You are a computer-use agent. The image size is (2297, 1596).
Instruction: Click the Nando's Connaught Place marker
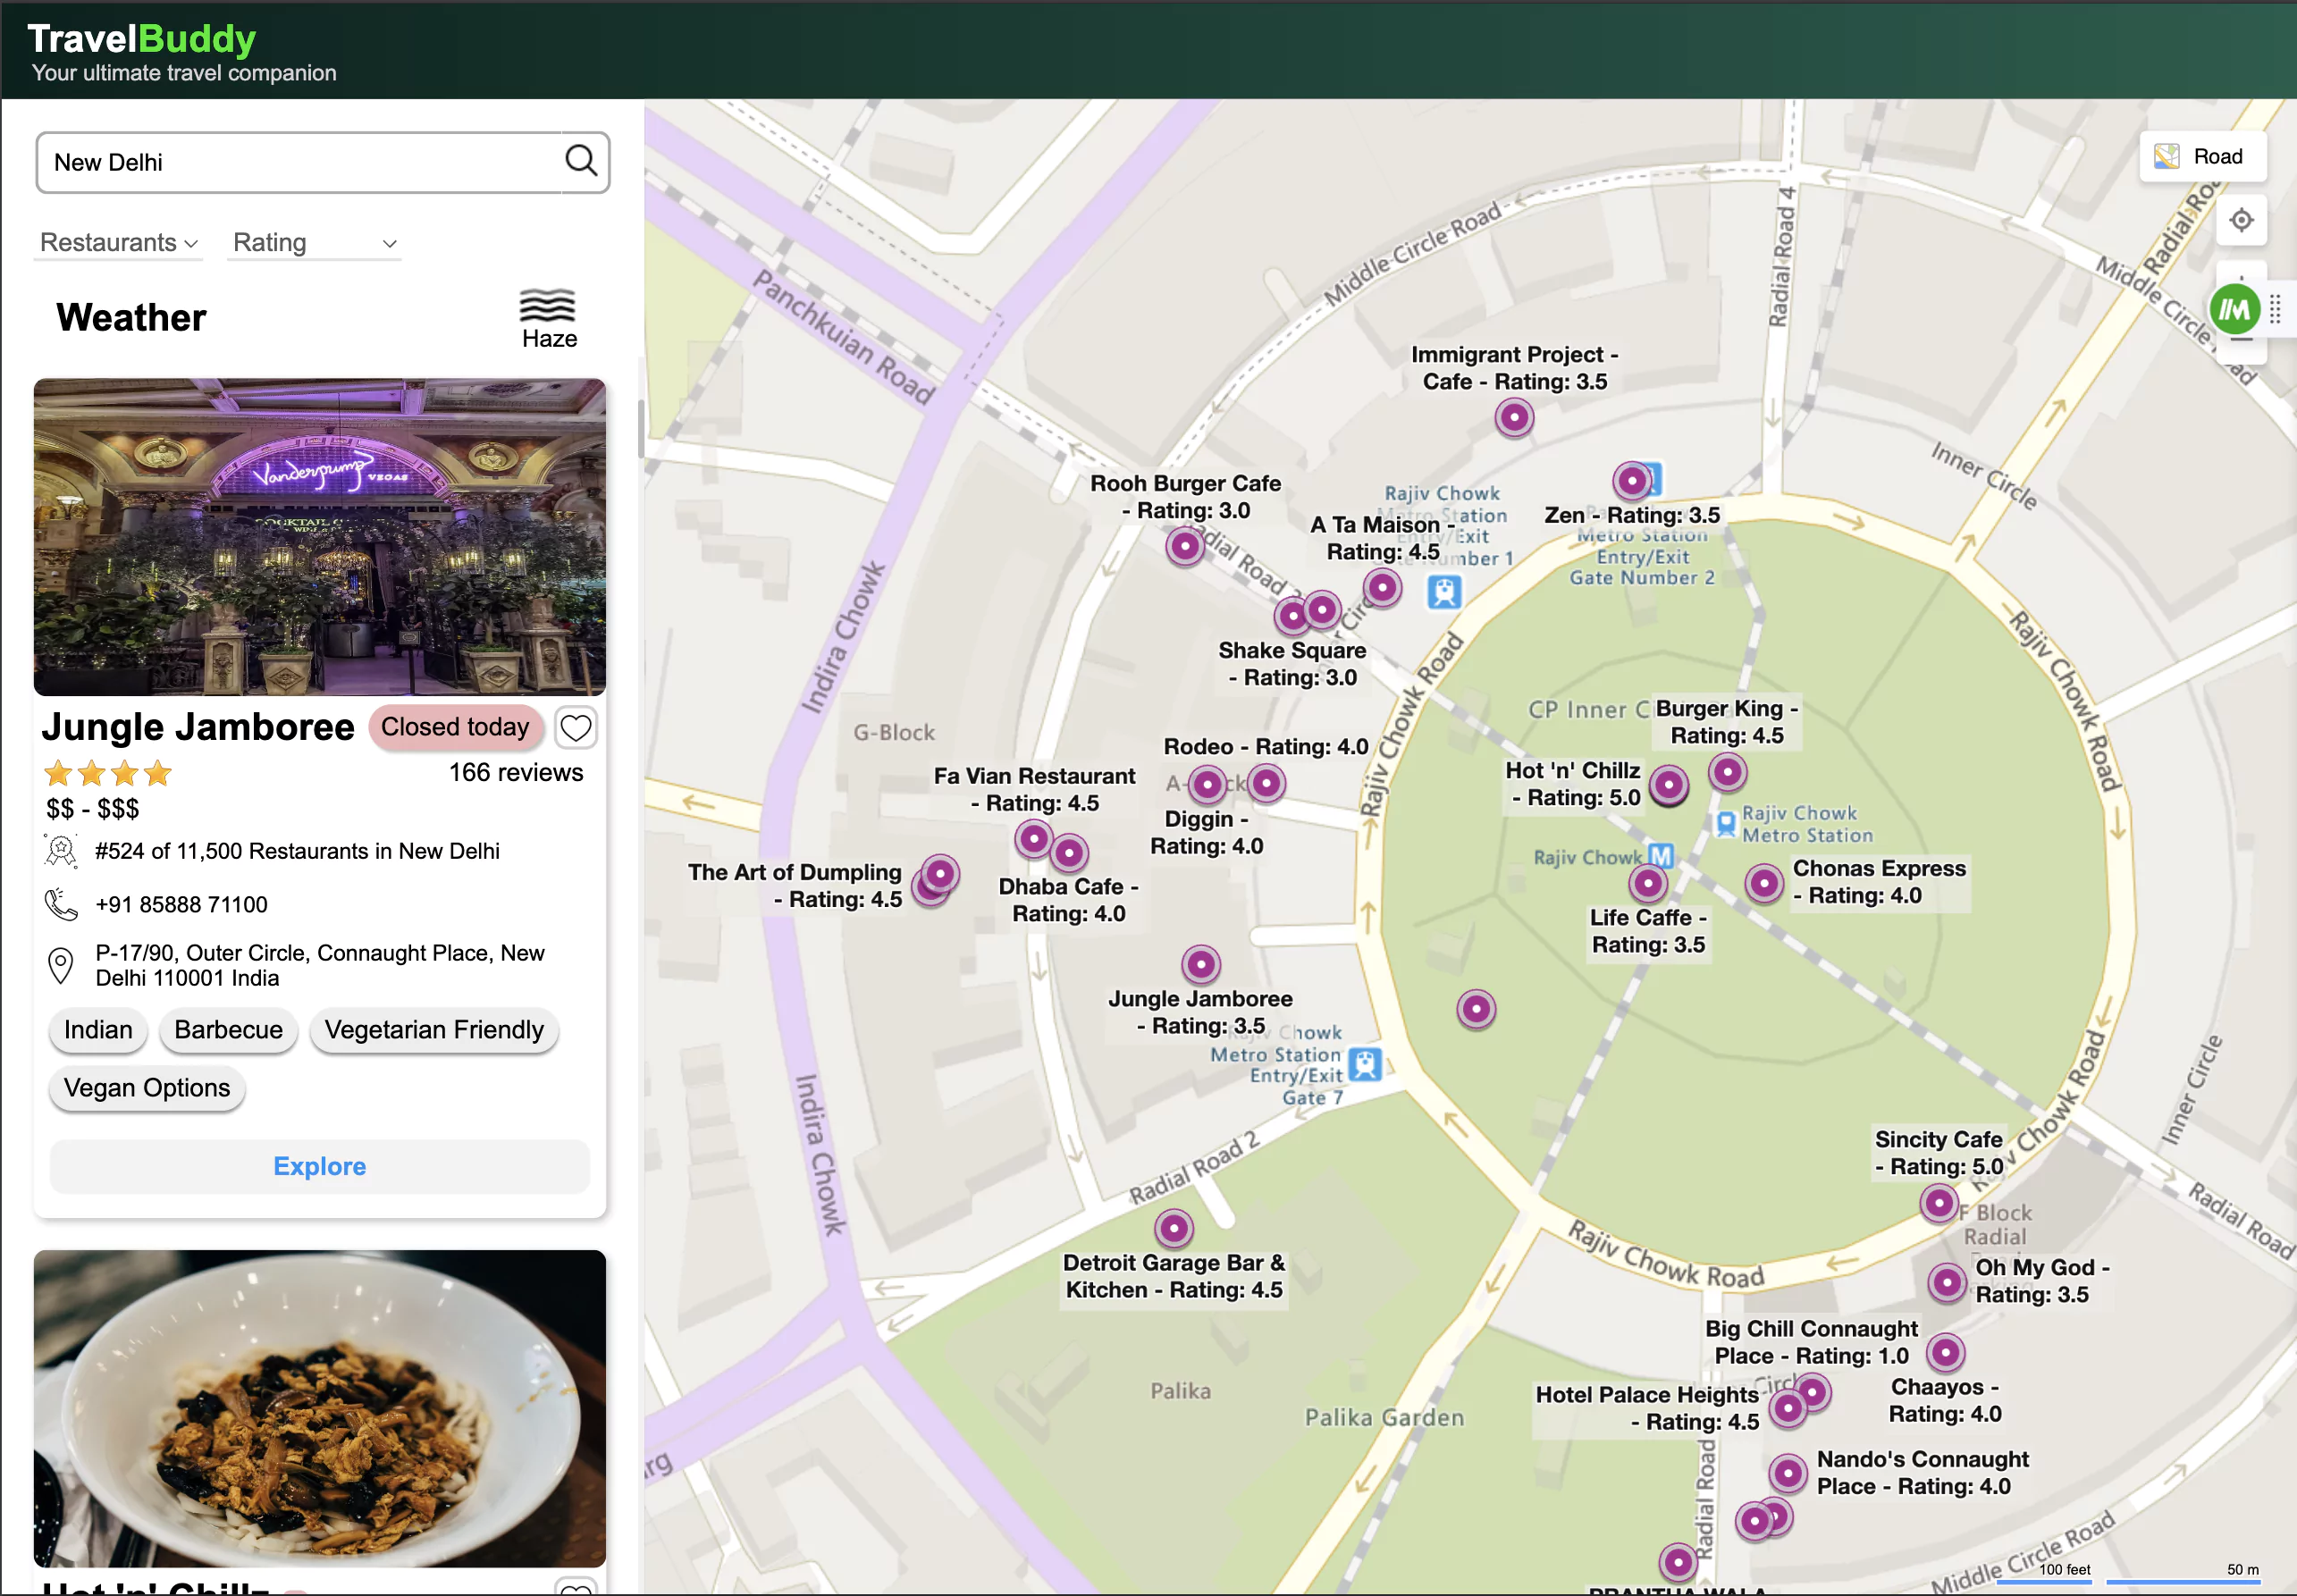click(1788, 1473)
